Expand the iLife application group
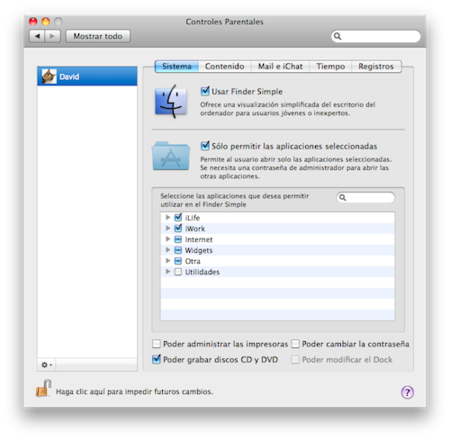Screen dimensions: 450x440 click(x=168, y=217)
